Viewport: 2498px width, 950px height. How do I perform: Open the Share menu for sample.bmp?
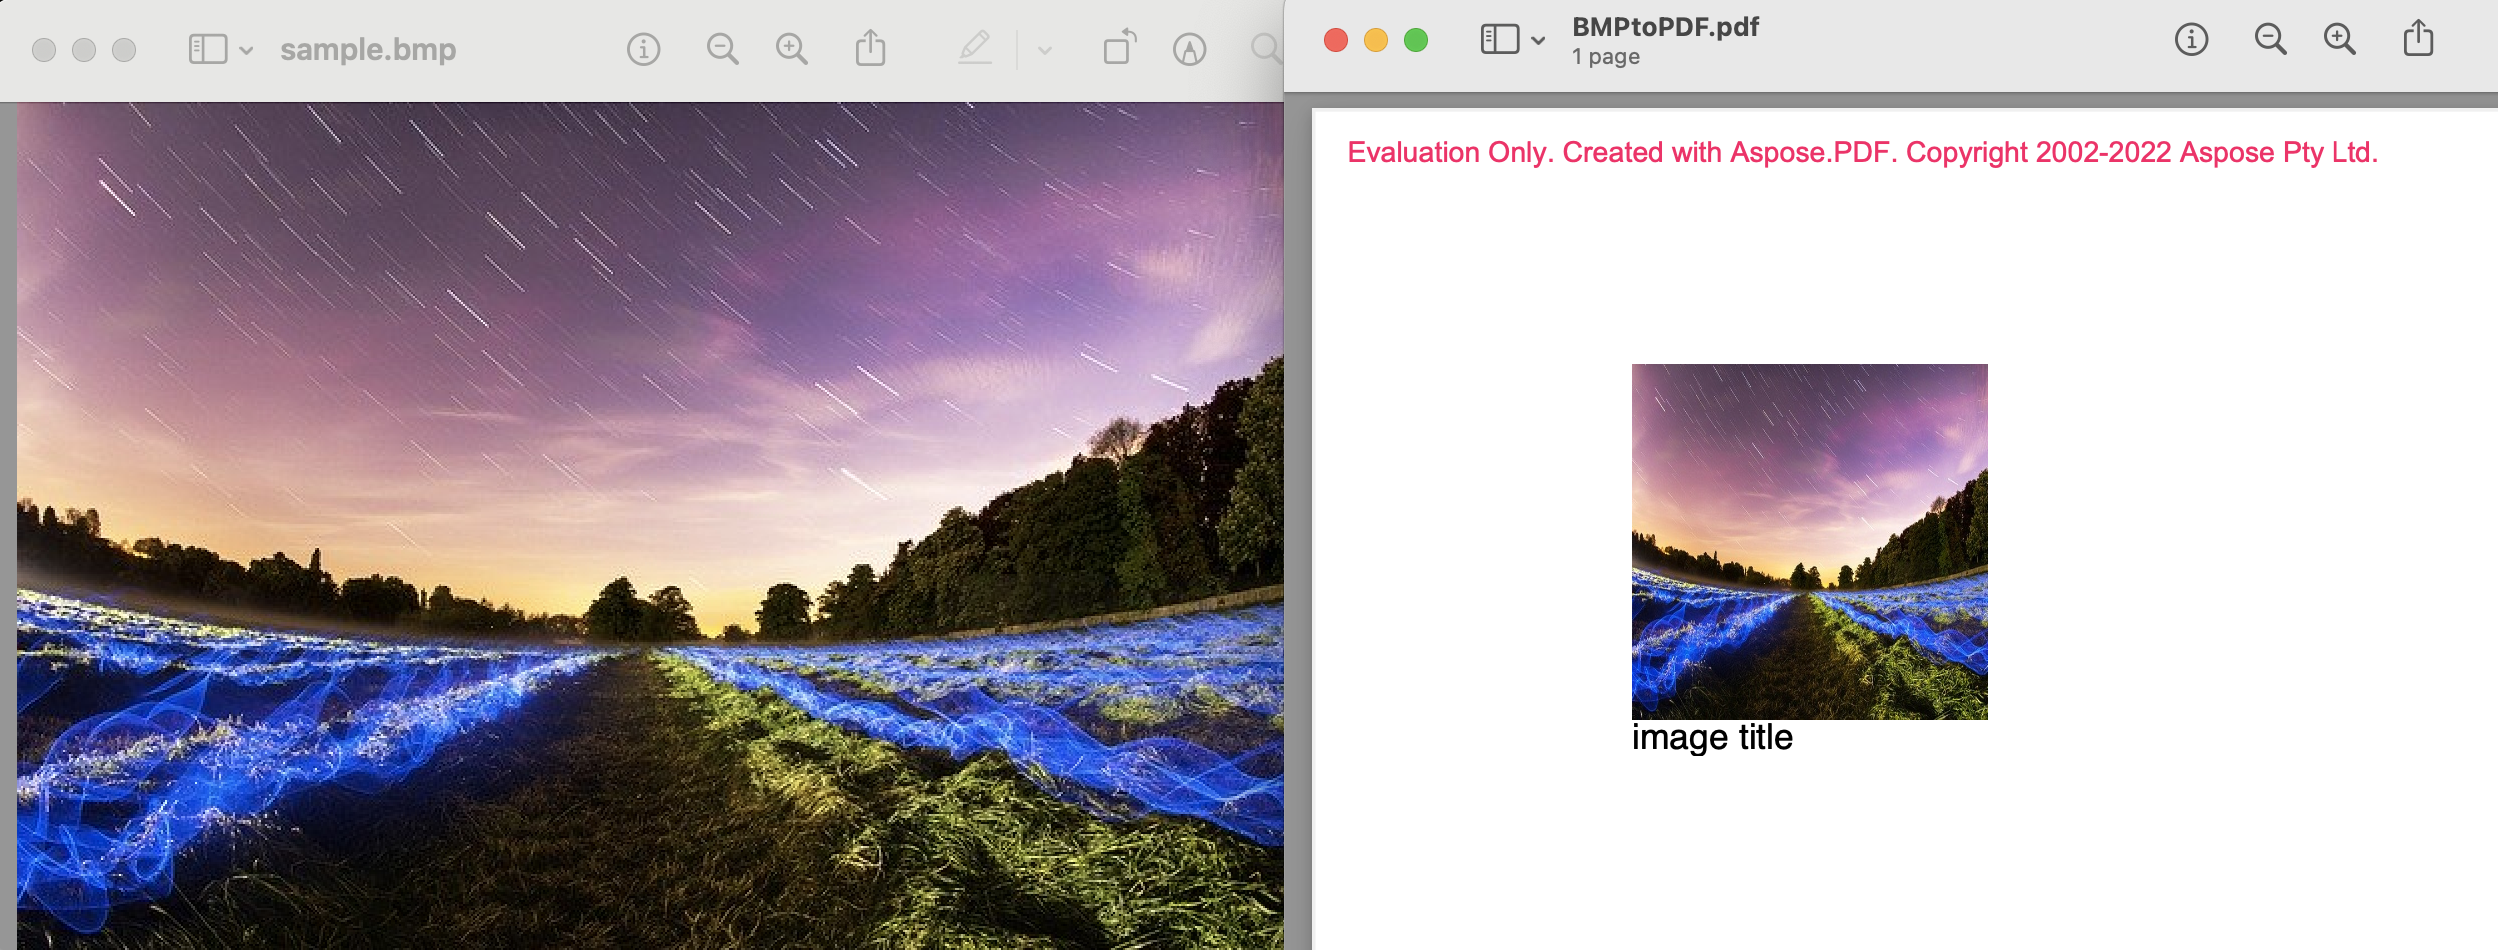click(x=871, y=47)
